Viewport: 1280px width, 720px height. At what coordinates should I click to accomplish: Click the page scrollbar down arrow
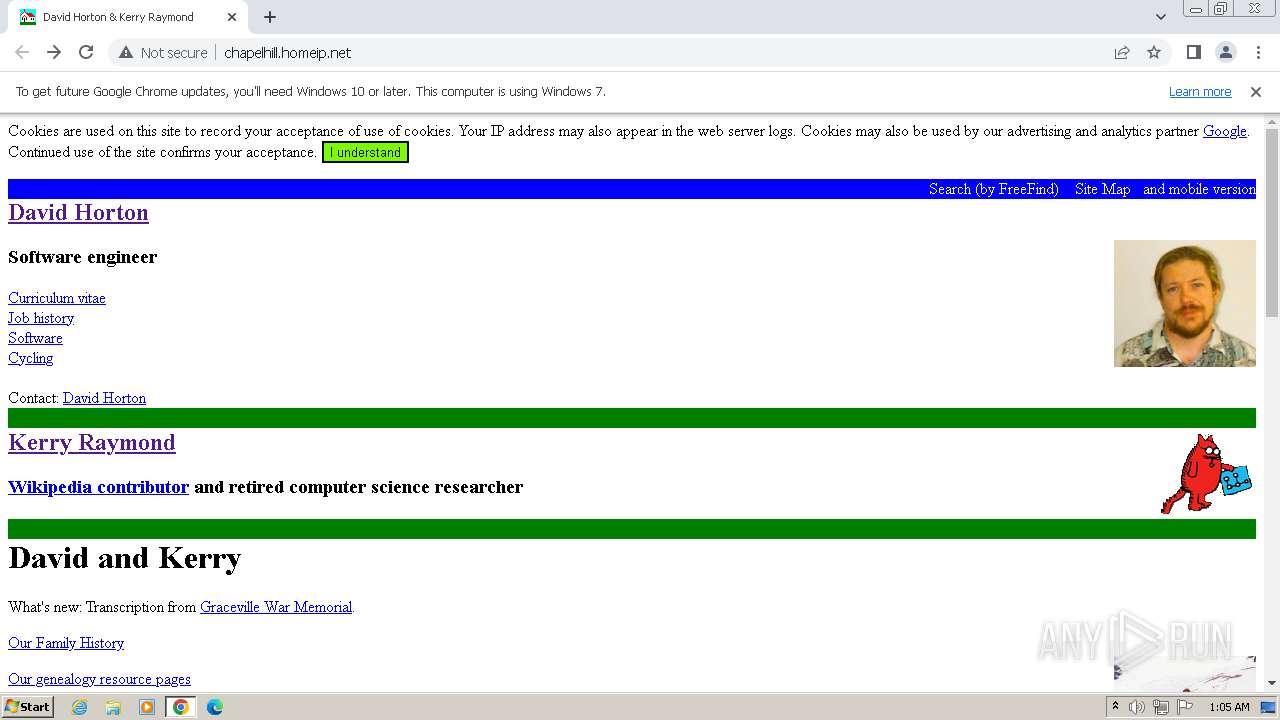1272,683
